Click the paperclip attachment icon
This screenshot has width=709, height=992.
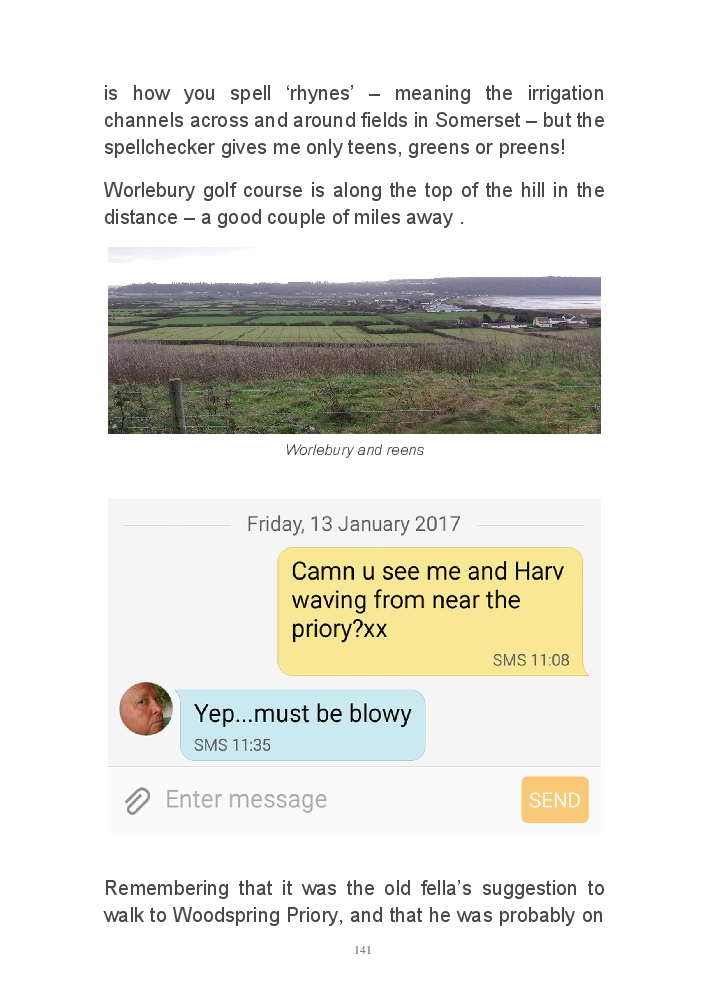(137, 800)
